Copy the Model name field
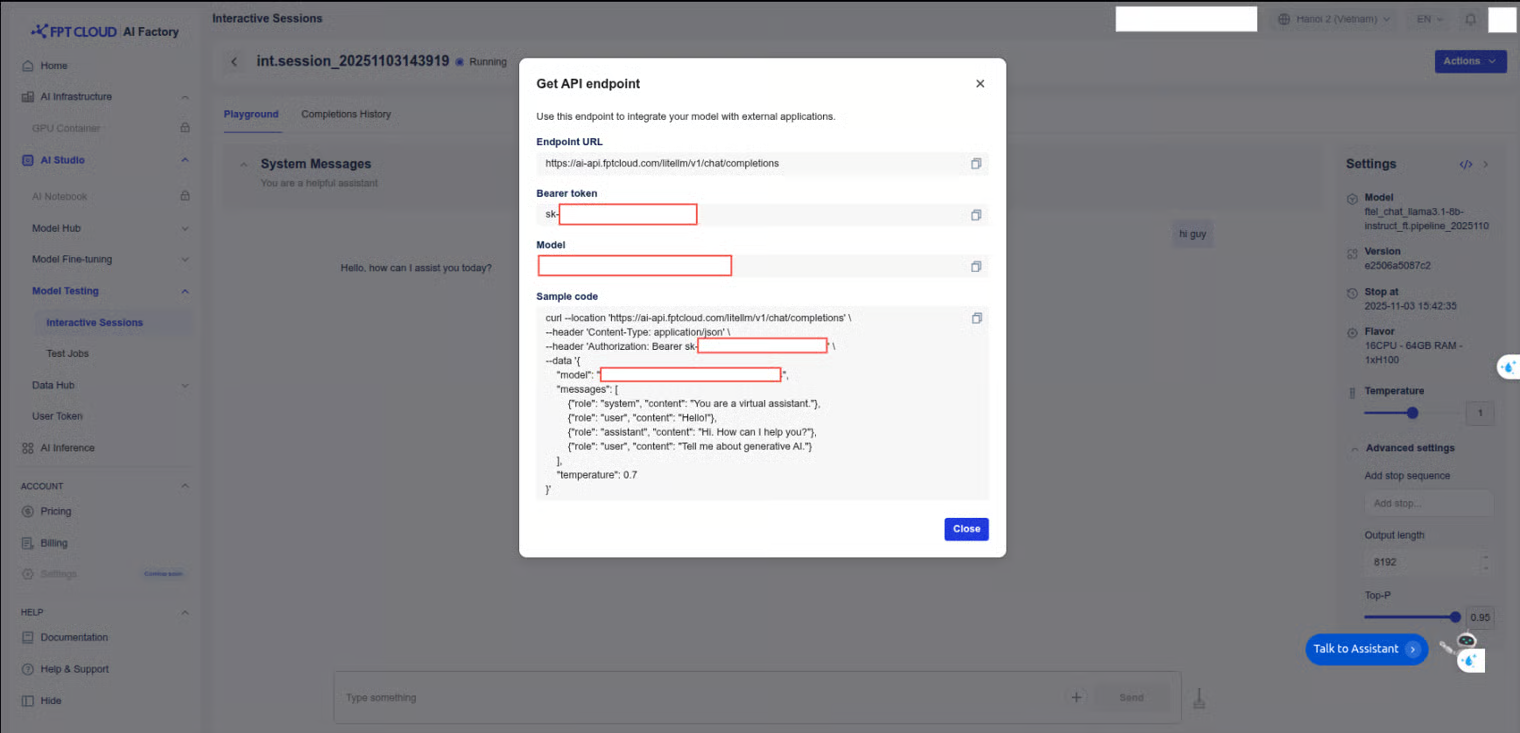The image size is (1520, 733). pyautogui.click(x=976, y=266)
